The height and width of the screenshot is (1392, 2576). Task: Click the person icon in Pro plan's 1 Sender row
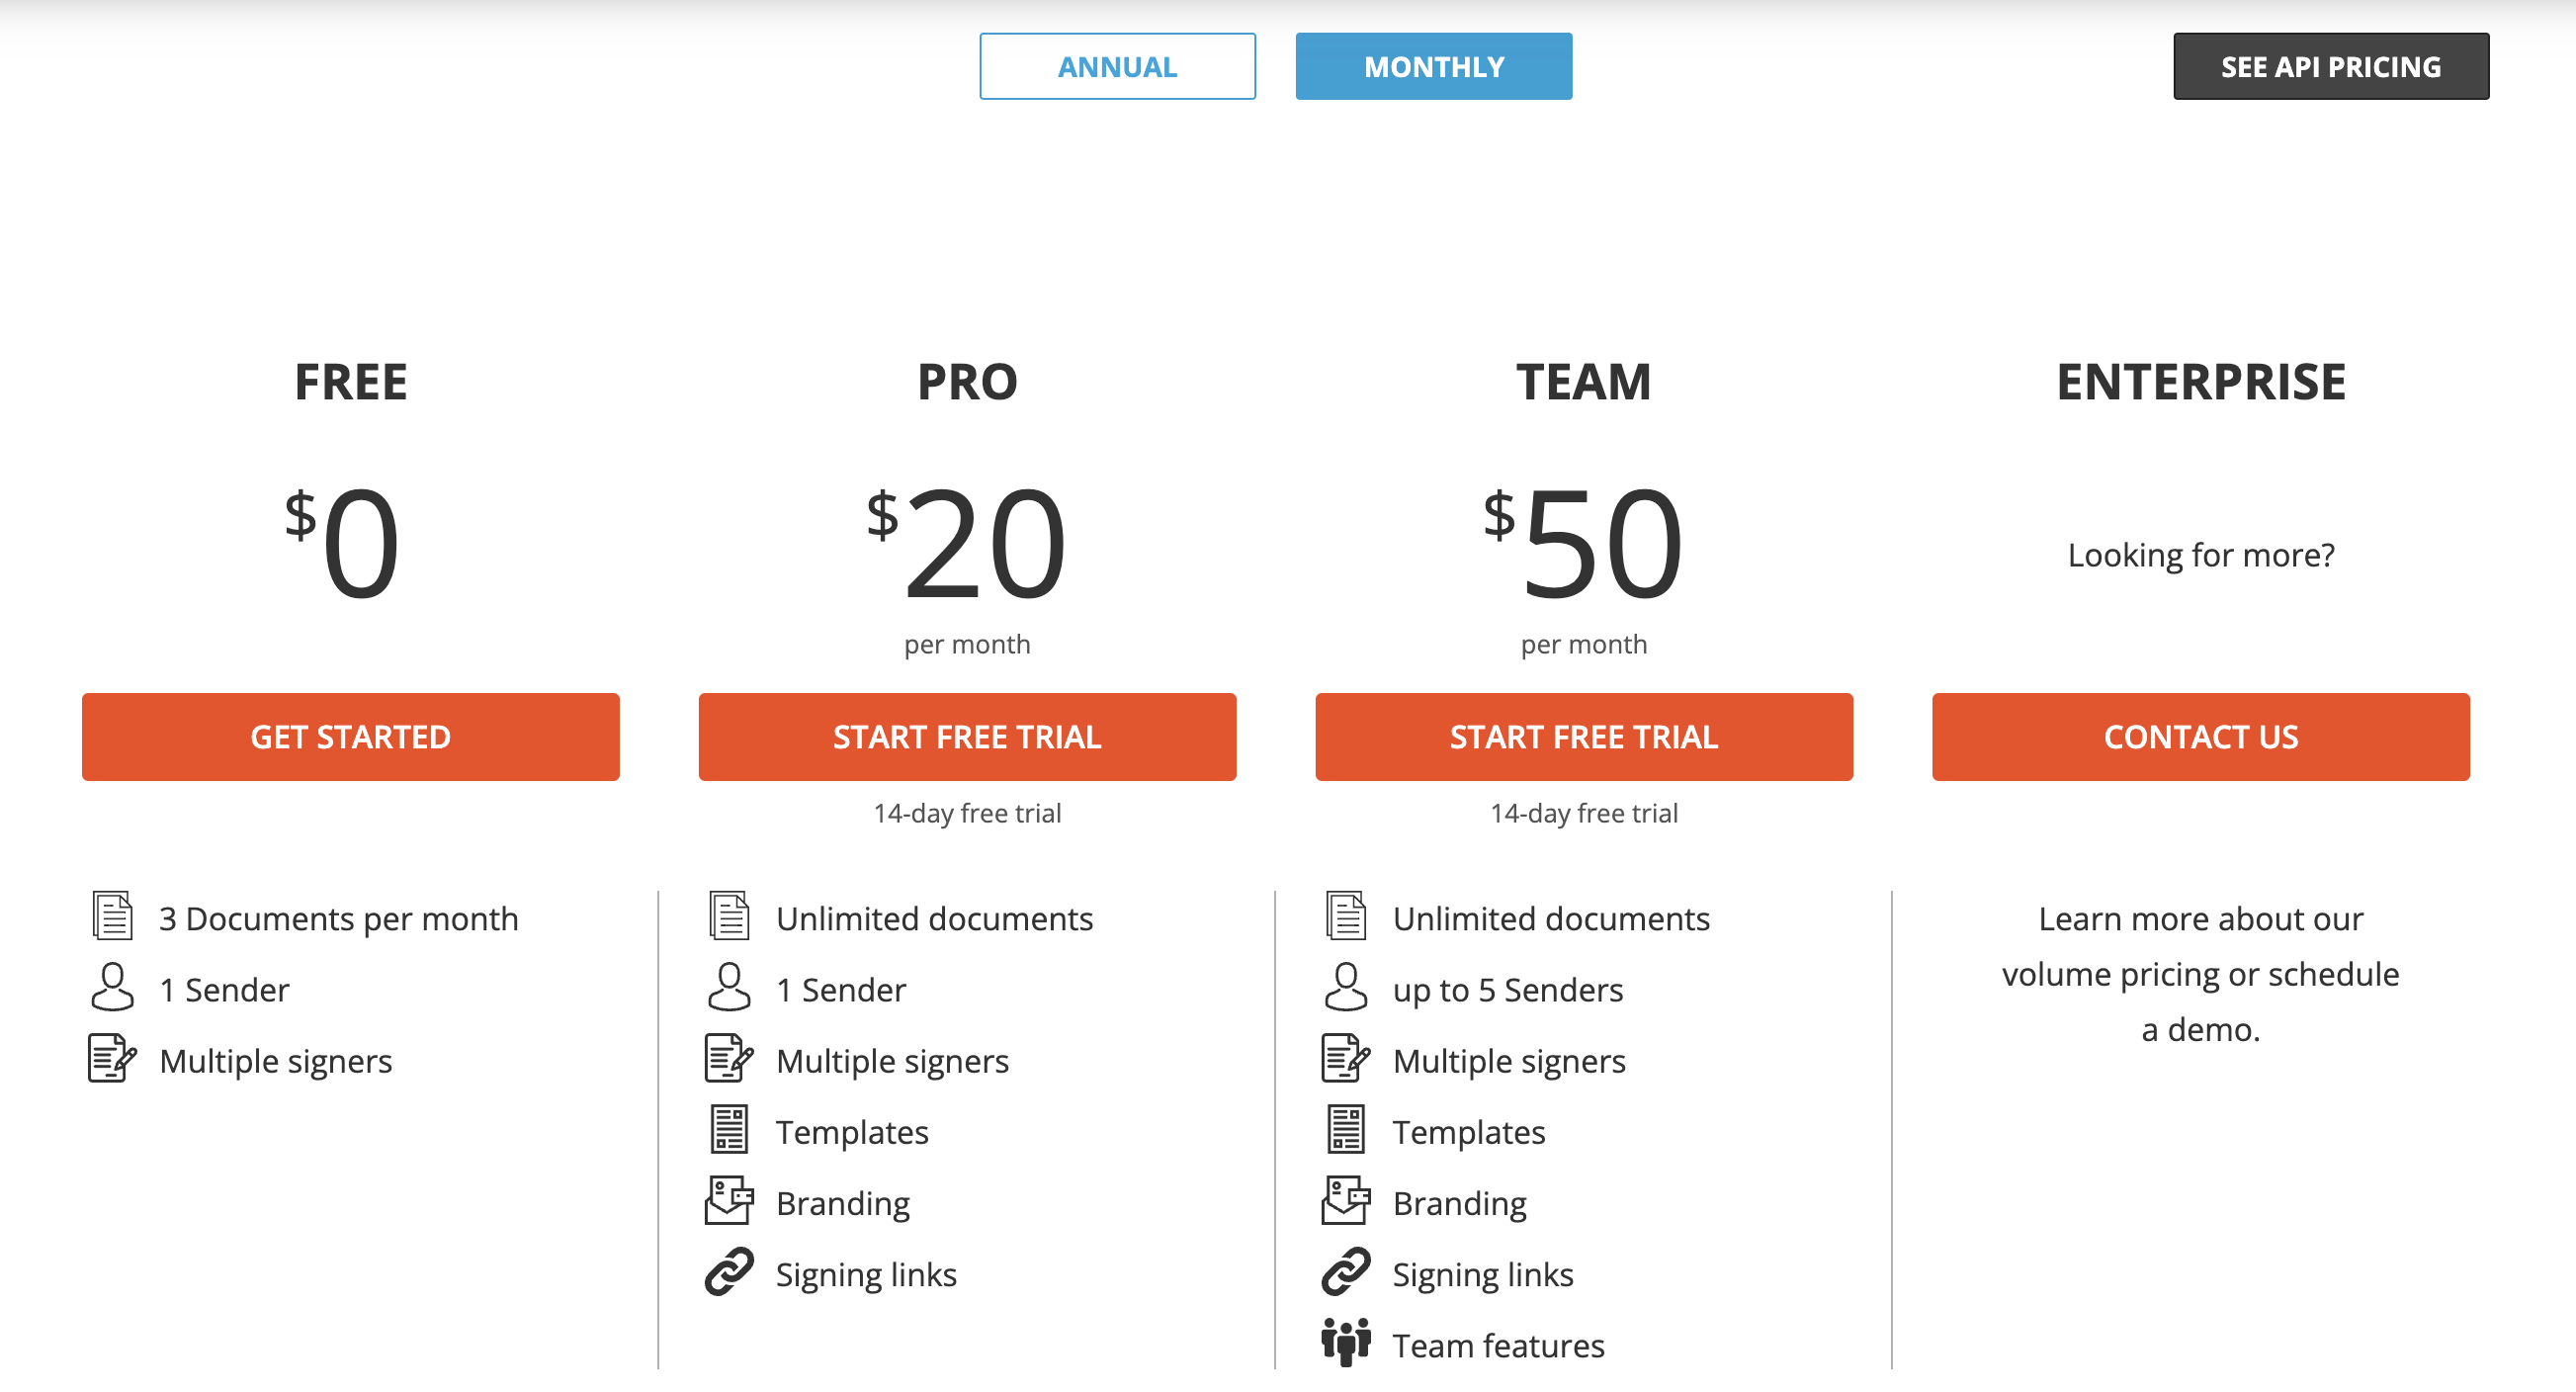pyautogui.click(x=729, y=987)
